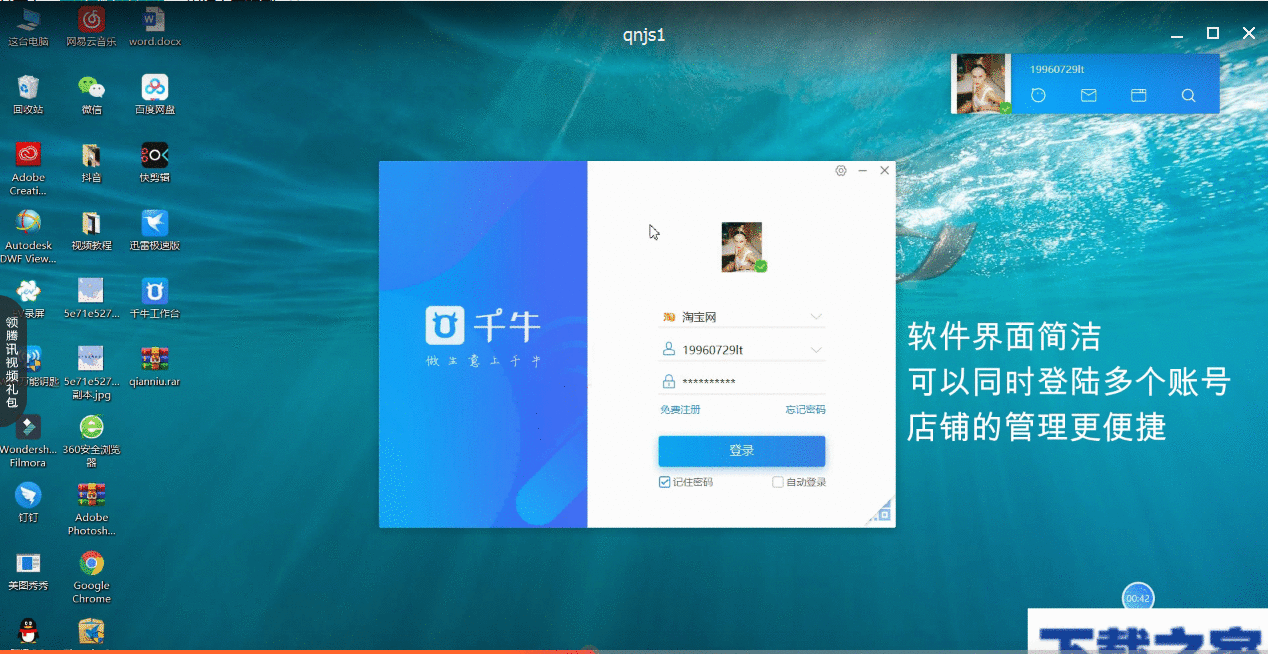The image size is (1268, 654).
Task: Click the search magnifier in the Qianniu panel
Action: pos(1188,95)
